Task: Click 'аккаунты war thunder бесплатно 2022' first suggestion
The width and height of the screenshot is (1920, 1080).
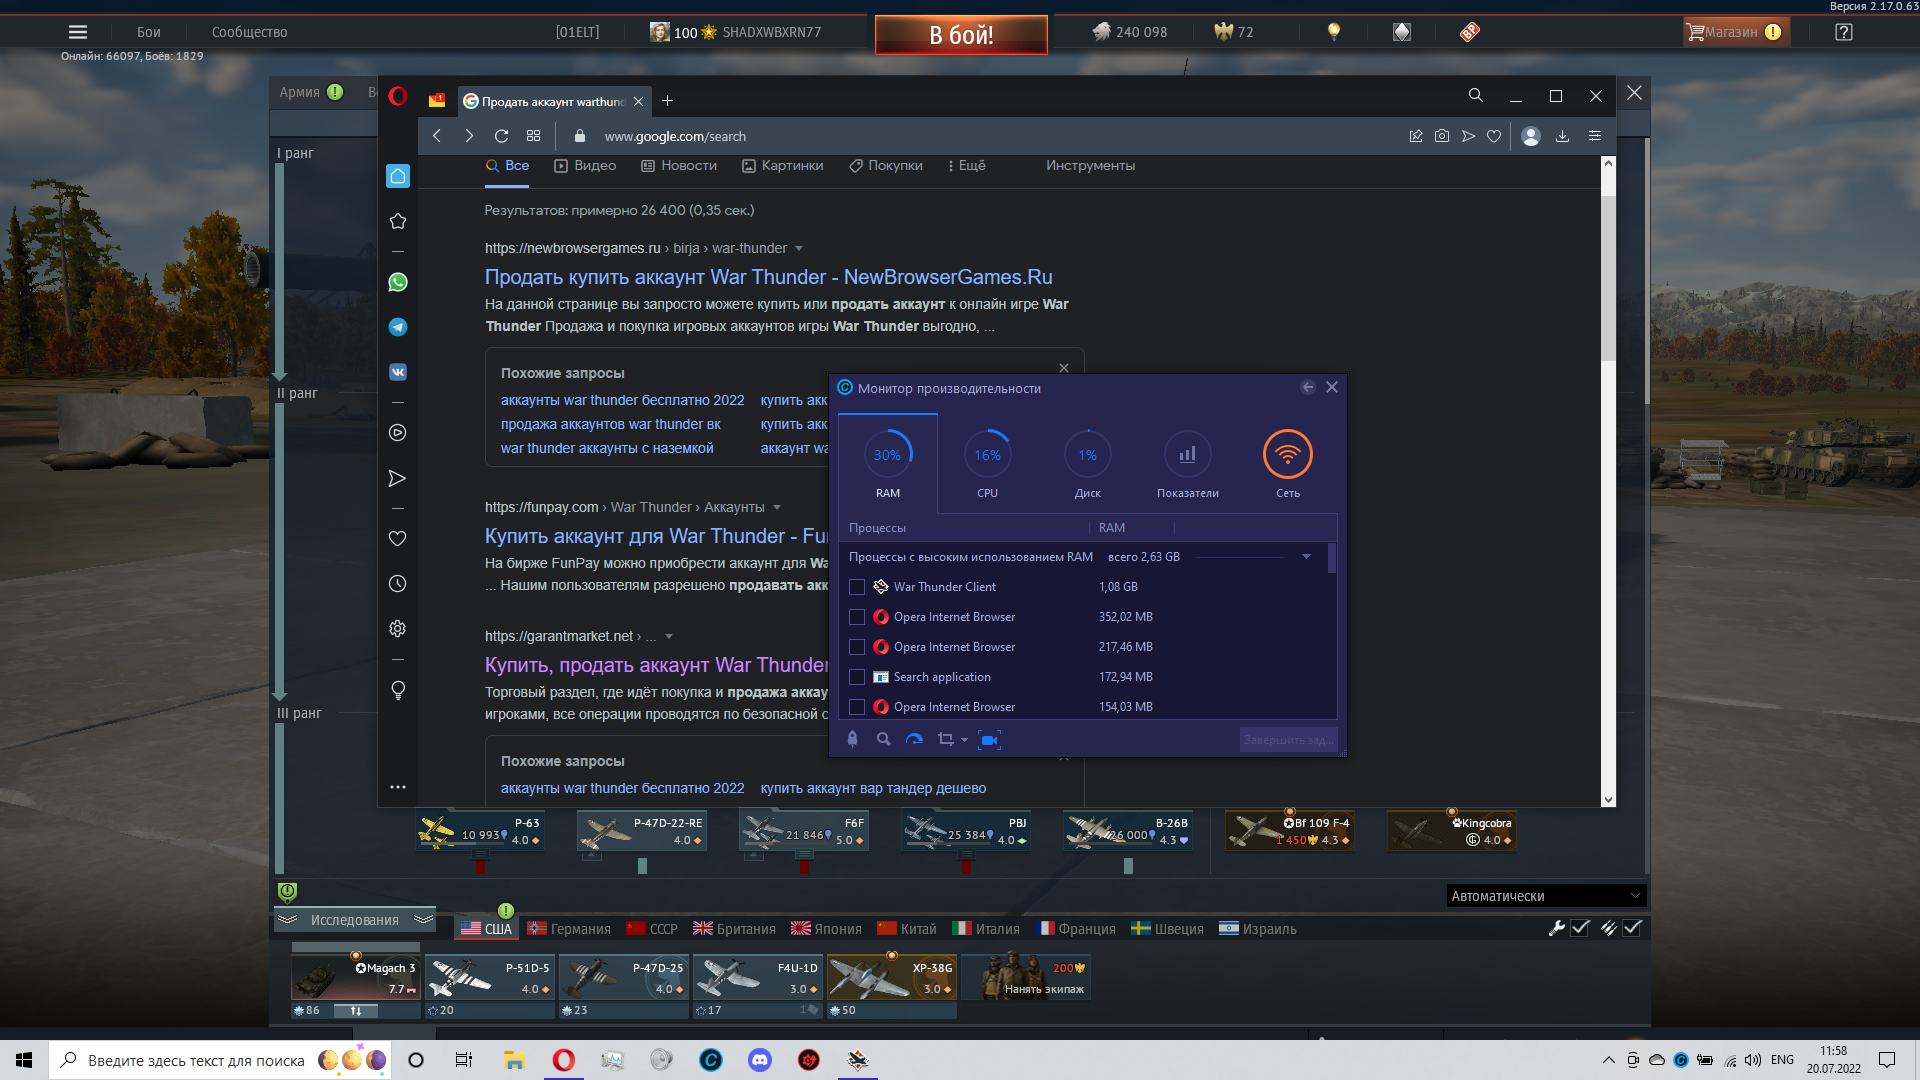Action: [622, 400]
